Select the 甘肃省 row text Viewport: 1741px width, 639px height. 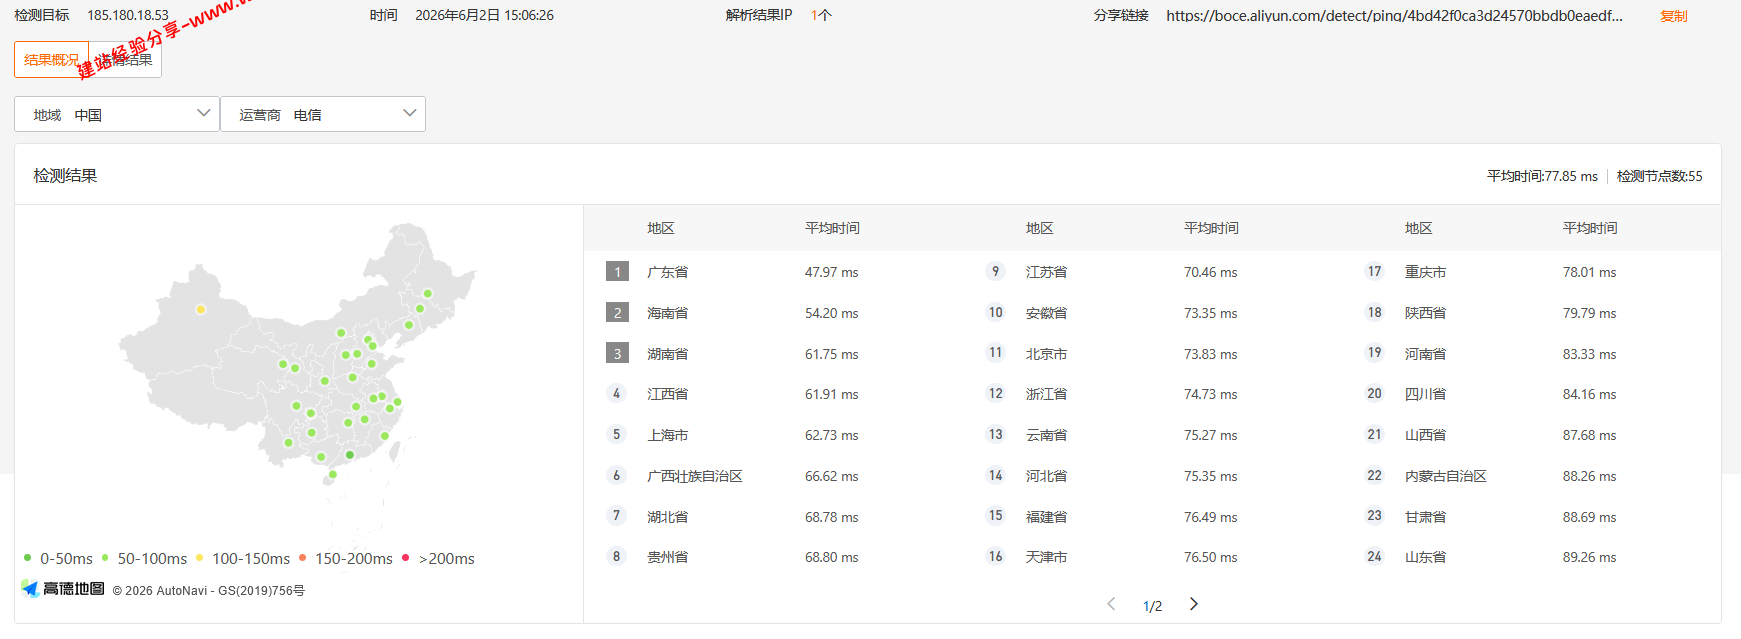coord(1425,517)
